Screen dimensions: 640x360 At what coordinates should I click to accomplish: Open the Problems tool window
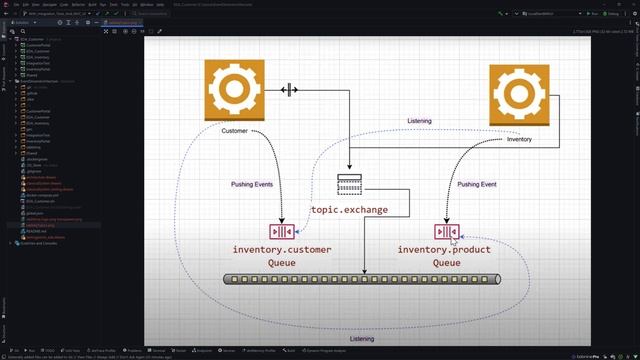click(x=132, y=351)
